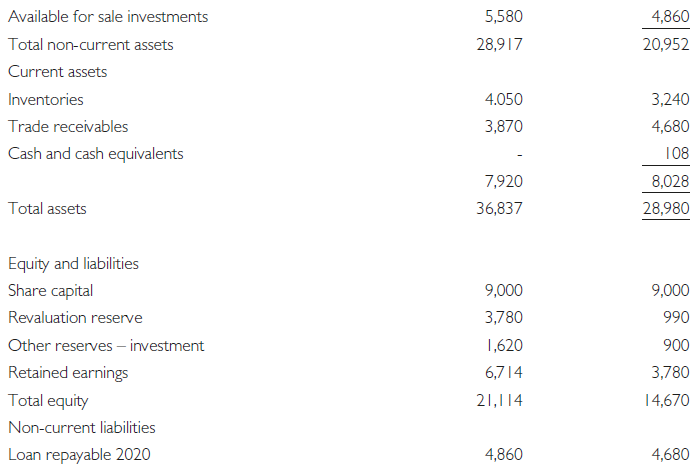Click the cash value 108
The height and width of the screenshot is (469, 697).
(674, 154)
